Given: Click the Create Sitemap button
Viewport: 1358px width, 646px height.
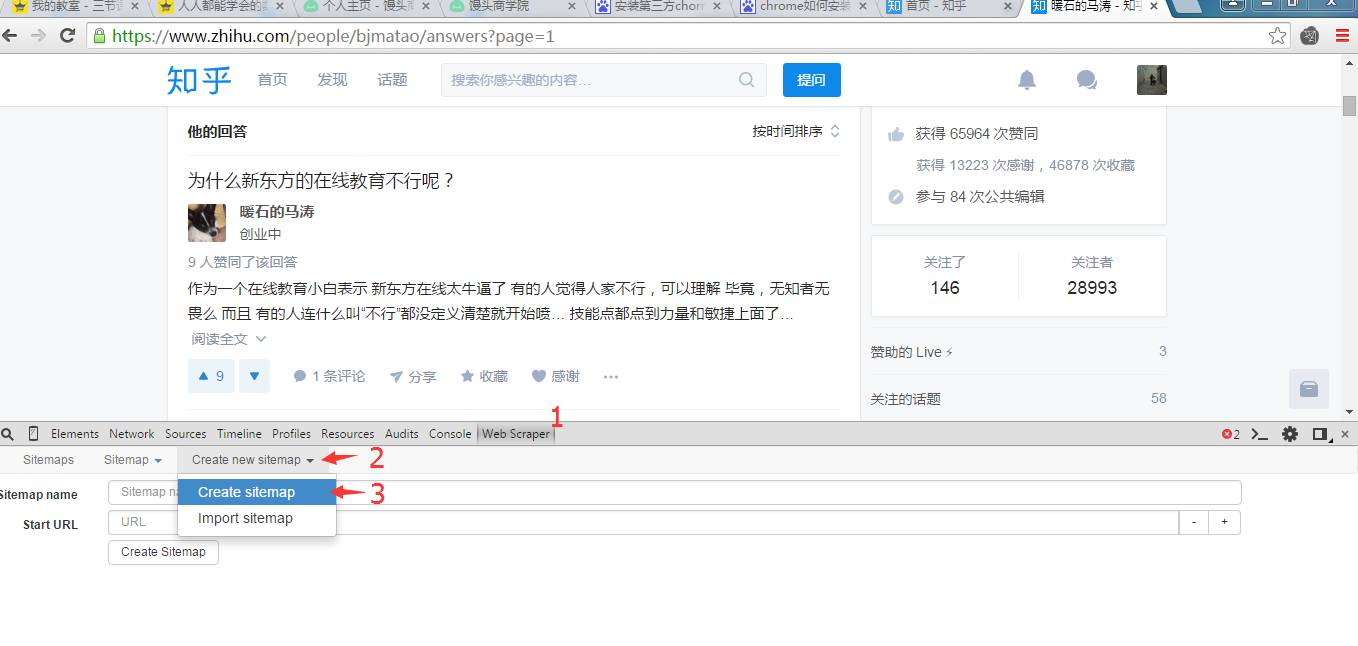Looking at the screenshot, I should [163, 552].
